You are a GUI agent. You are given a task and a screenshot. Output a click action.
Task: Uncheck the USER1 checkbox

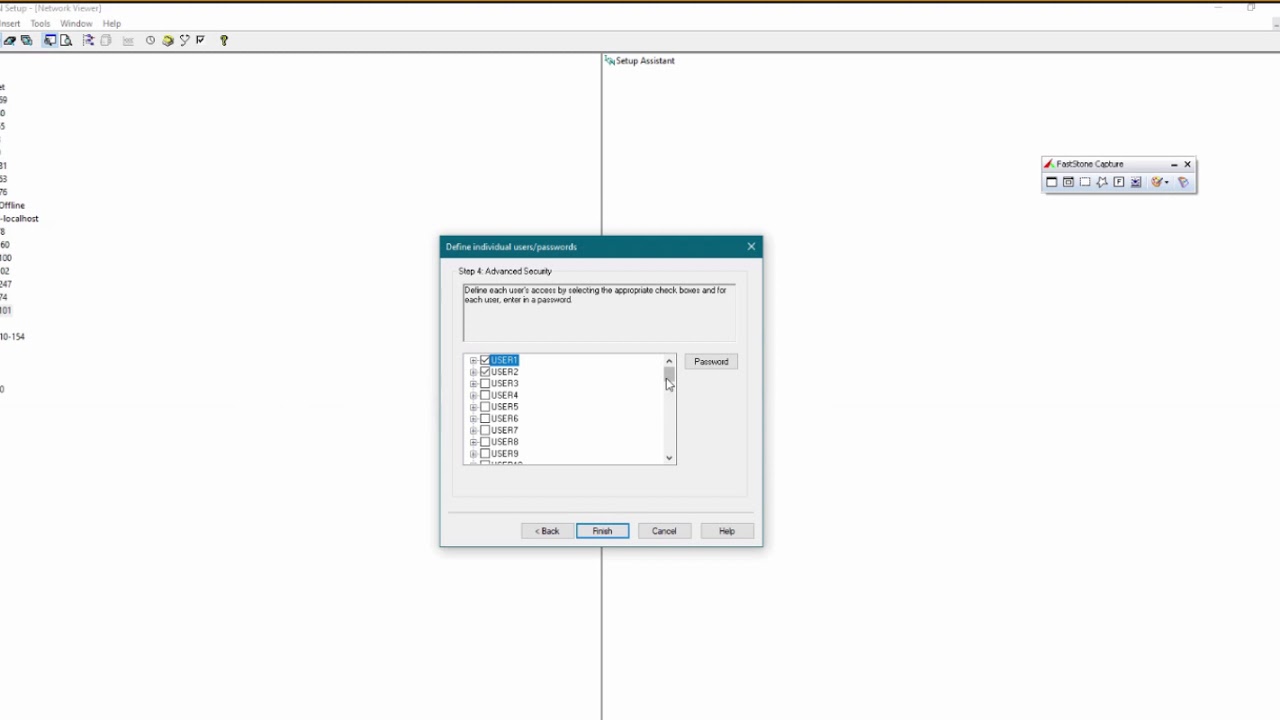coord(485,360)
